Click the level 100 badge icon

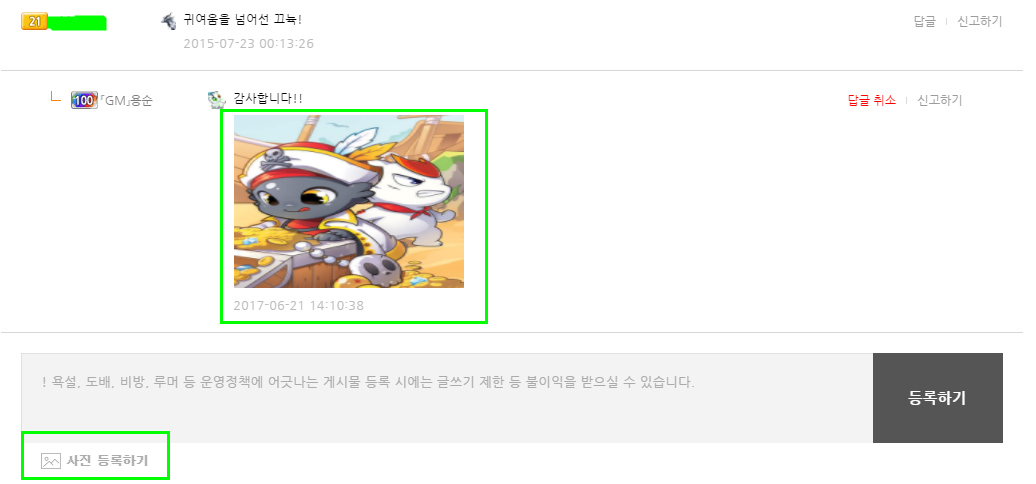[84, 100]
